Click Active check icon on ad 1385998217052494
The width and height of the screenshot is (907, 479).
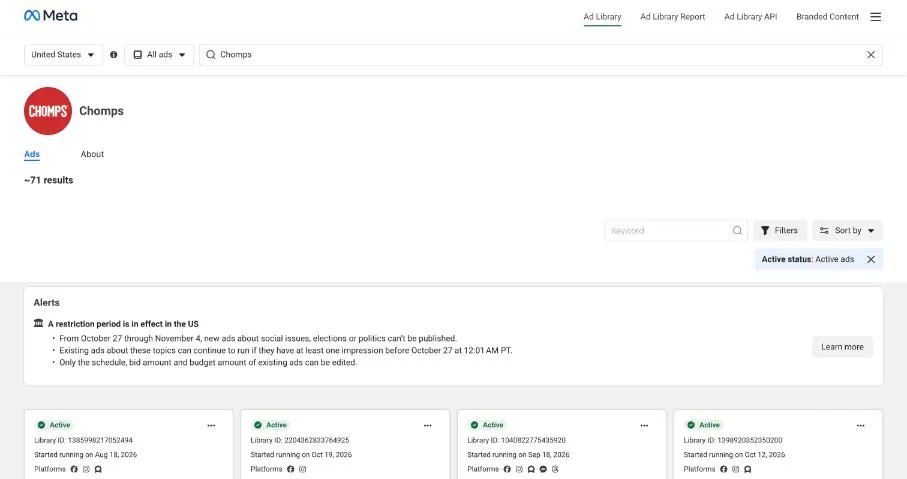pyautogui.click(x=41, y=425)
